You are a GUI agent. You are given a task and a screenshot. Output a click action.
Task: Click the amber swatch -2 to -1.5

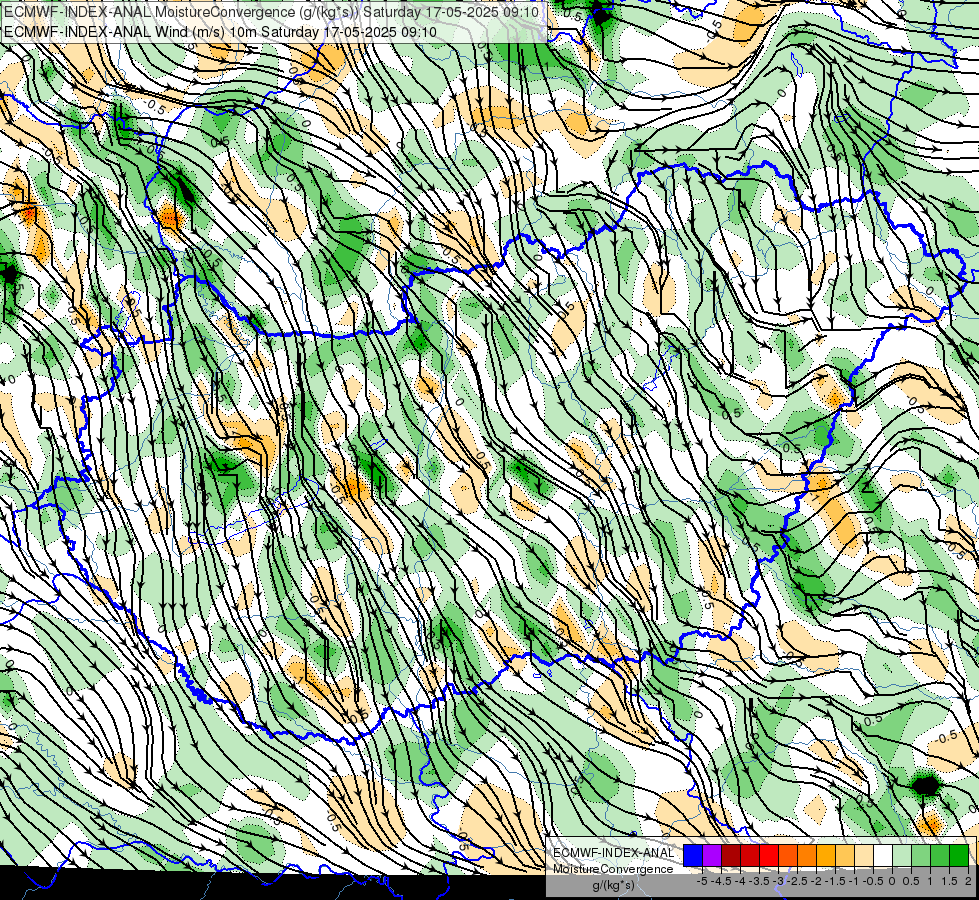(x=826, y=856)
